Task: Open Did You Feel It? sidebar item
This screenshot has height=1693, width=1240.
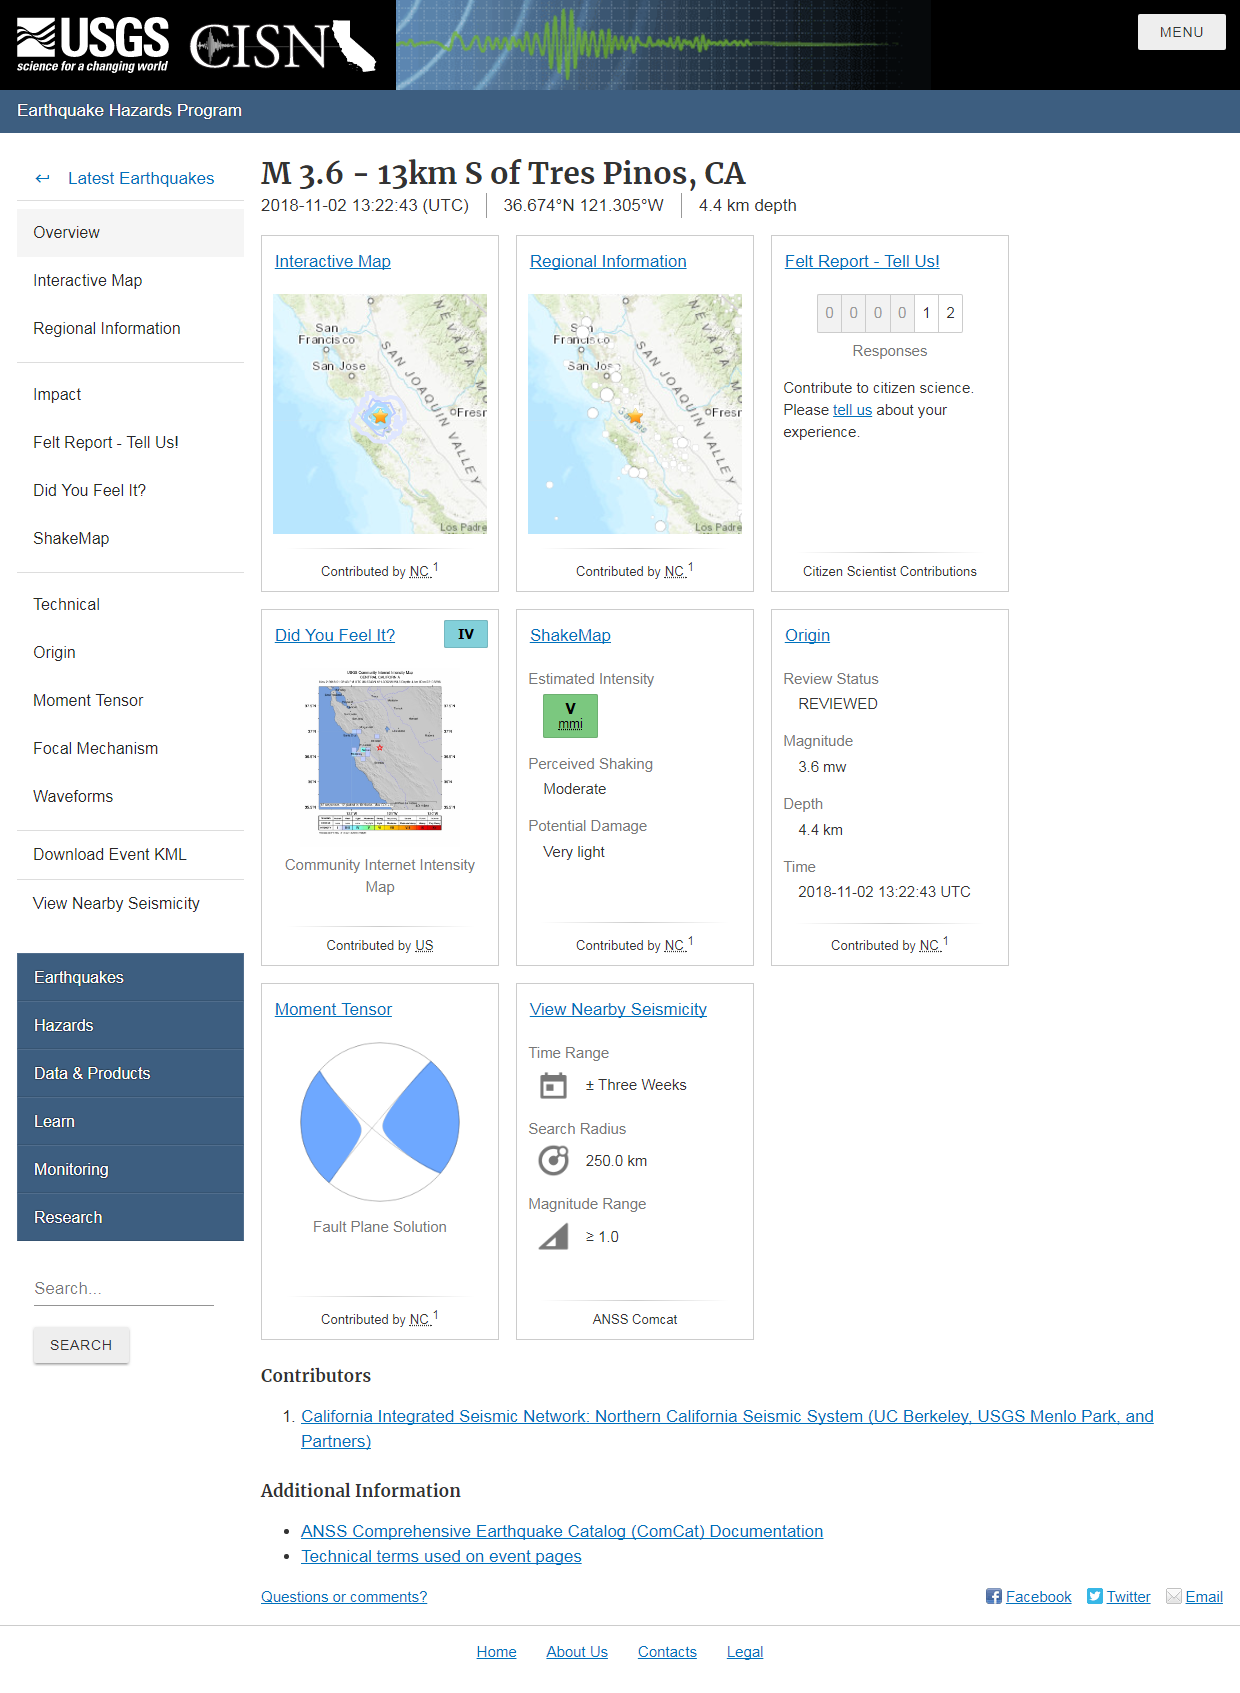Action: tap(130, 490)
